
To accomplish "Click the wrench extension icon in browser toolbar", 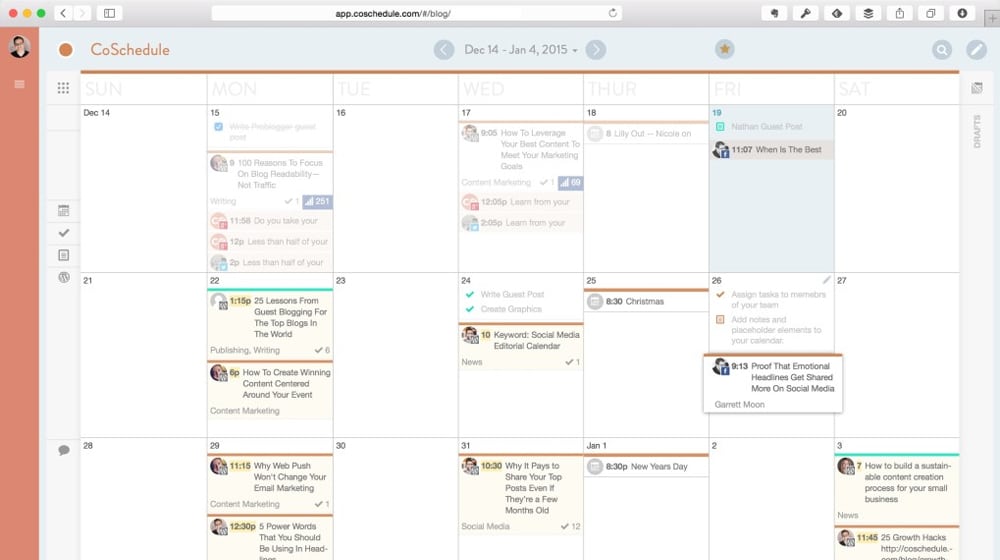I will point(805,13).
